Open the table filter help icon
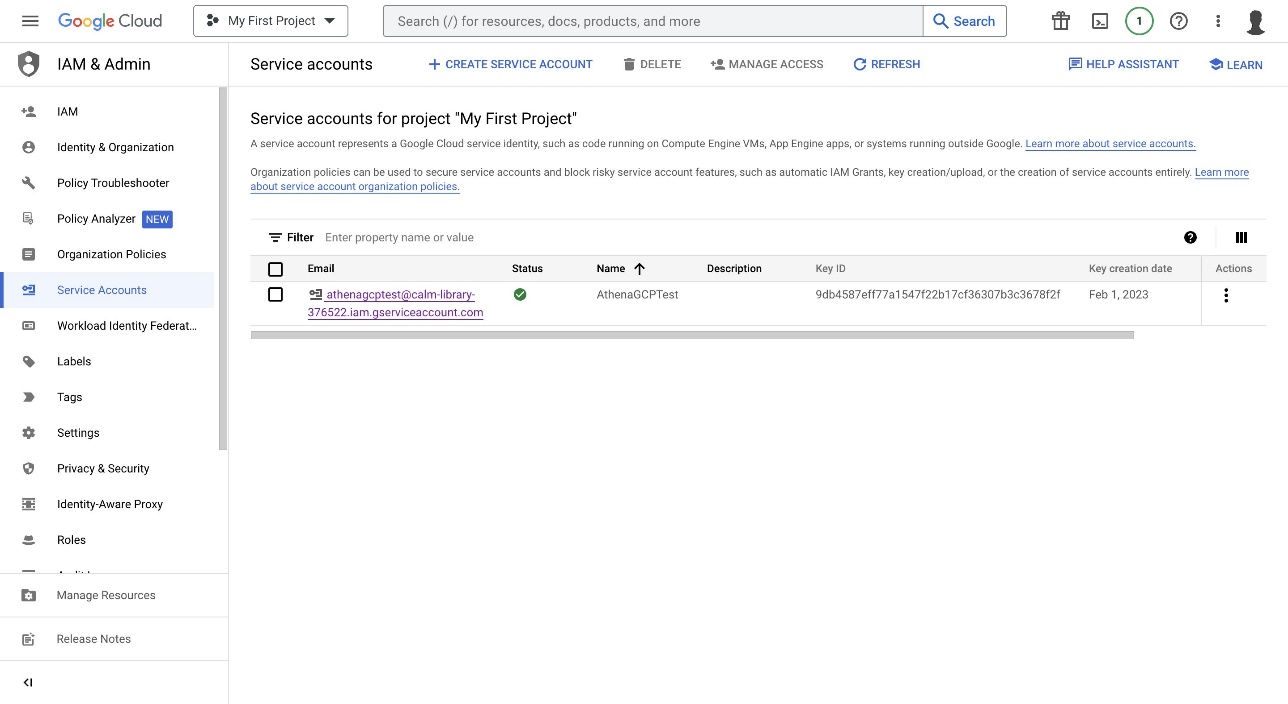This screenshot has height=704, width=1288. tap(1190, 237)
